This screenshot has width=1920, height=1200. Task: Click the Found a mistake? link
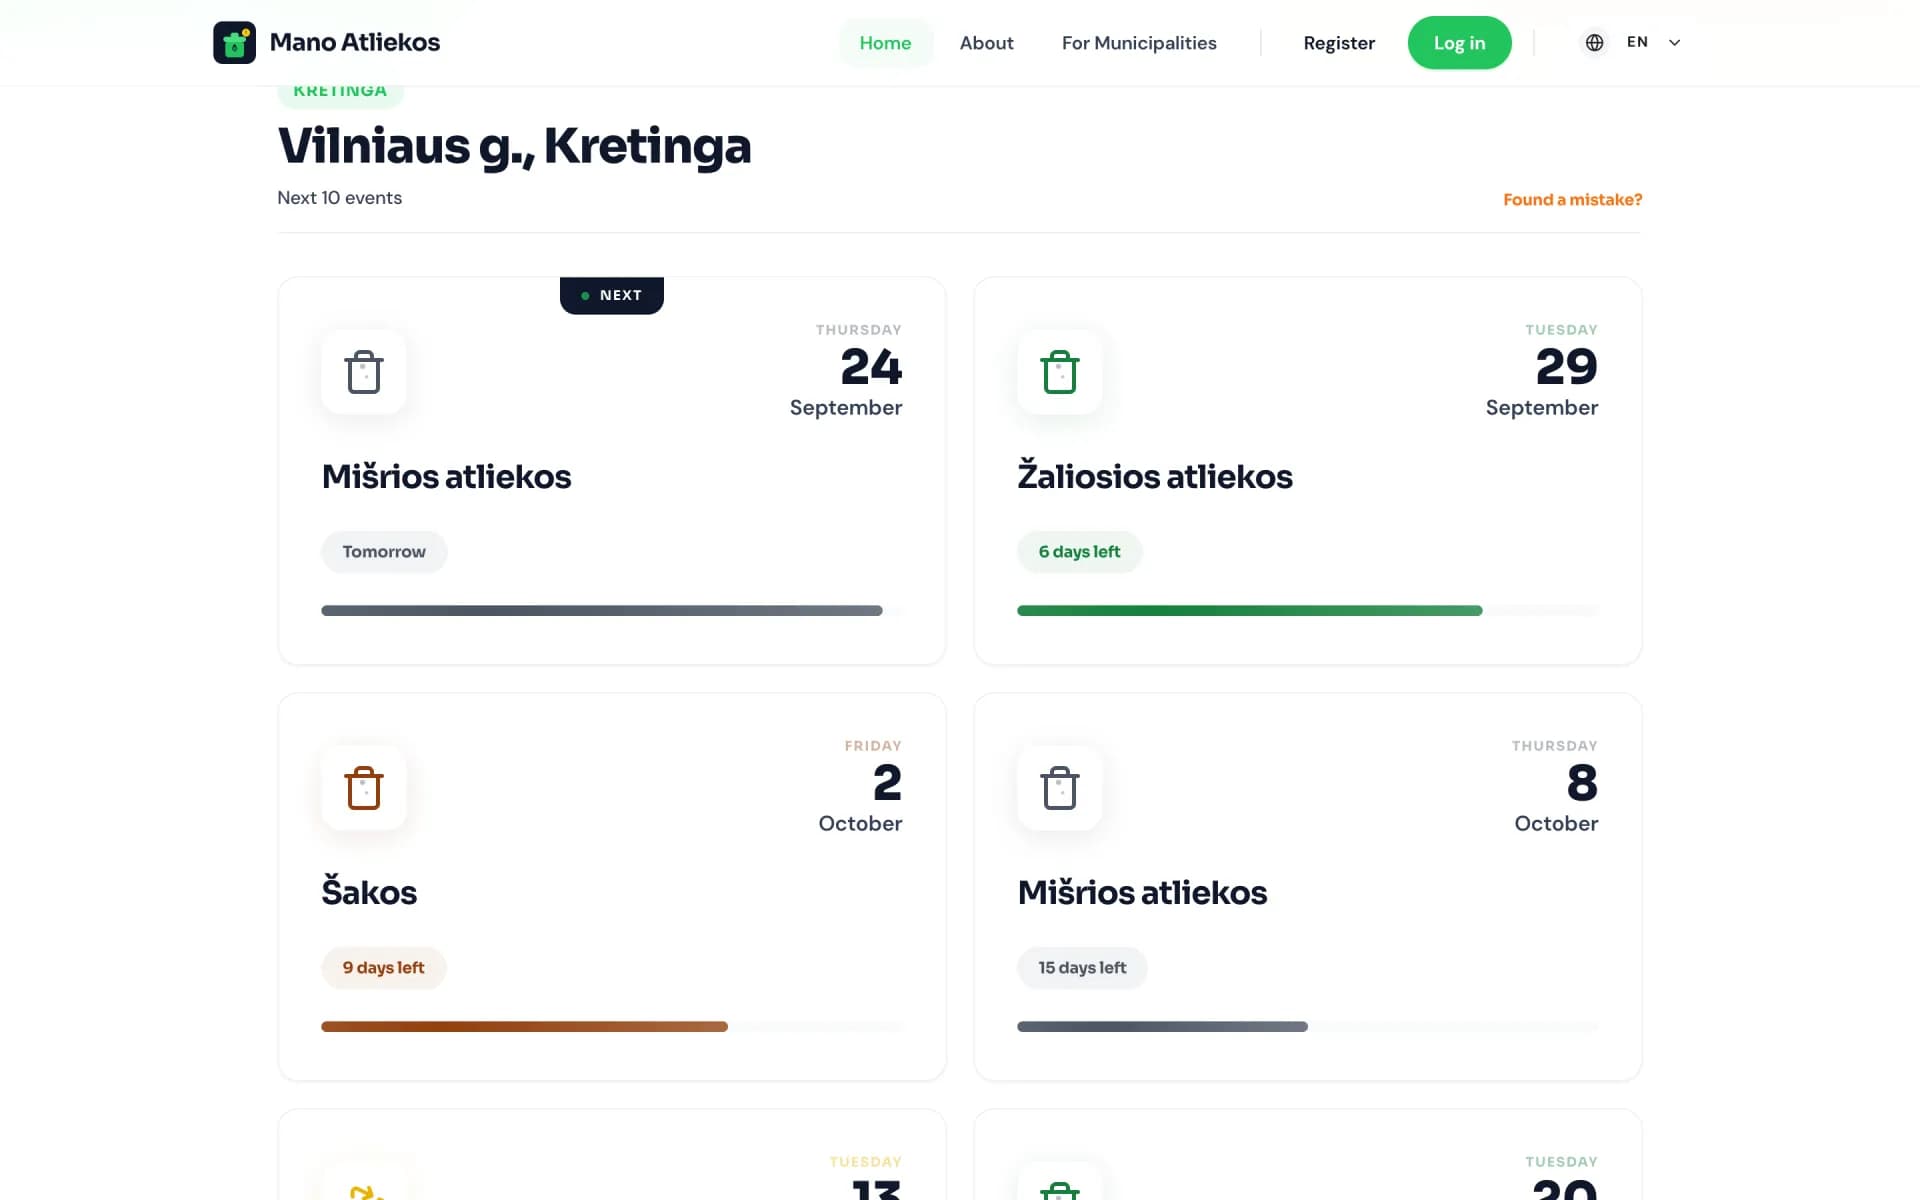(1572, 200)
